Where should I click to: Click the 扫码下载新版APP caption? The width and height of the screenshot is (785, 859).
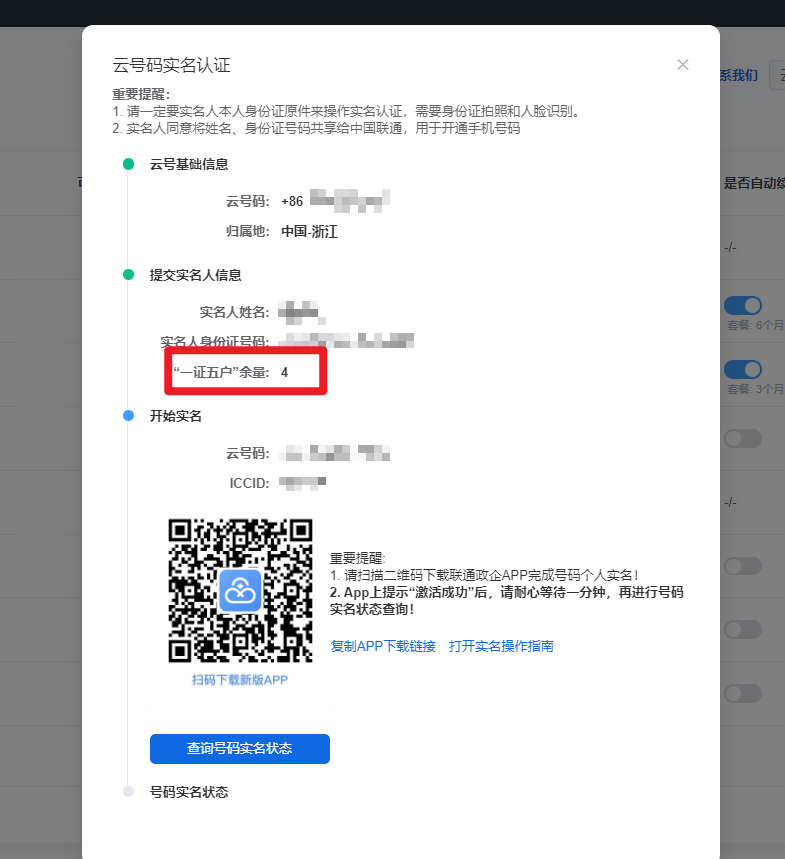(x=240, y=680)
